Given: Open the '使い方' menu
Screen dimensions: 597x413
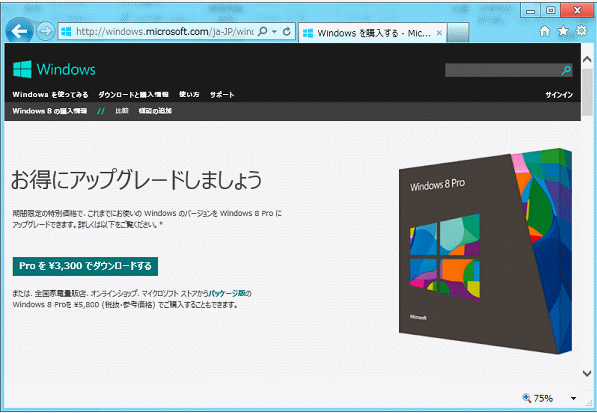Looking at the screenshot, I should point(189,94).
